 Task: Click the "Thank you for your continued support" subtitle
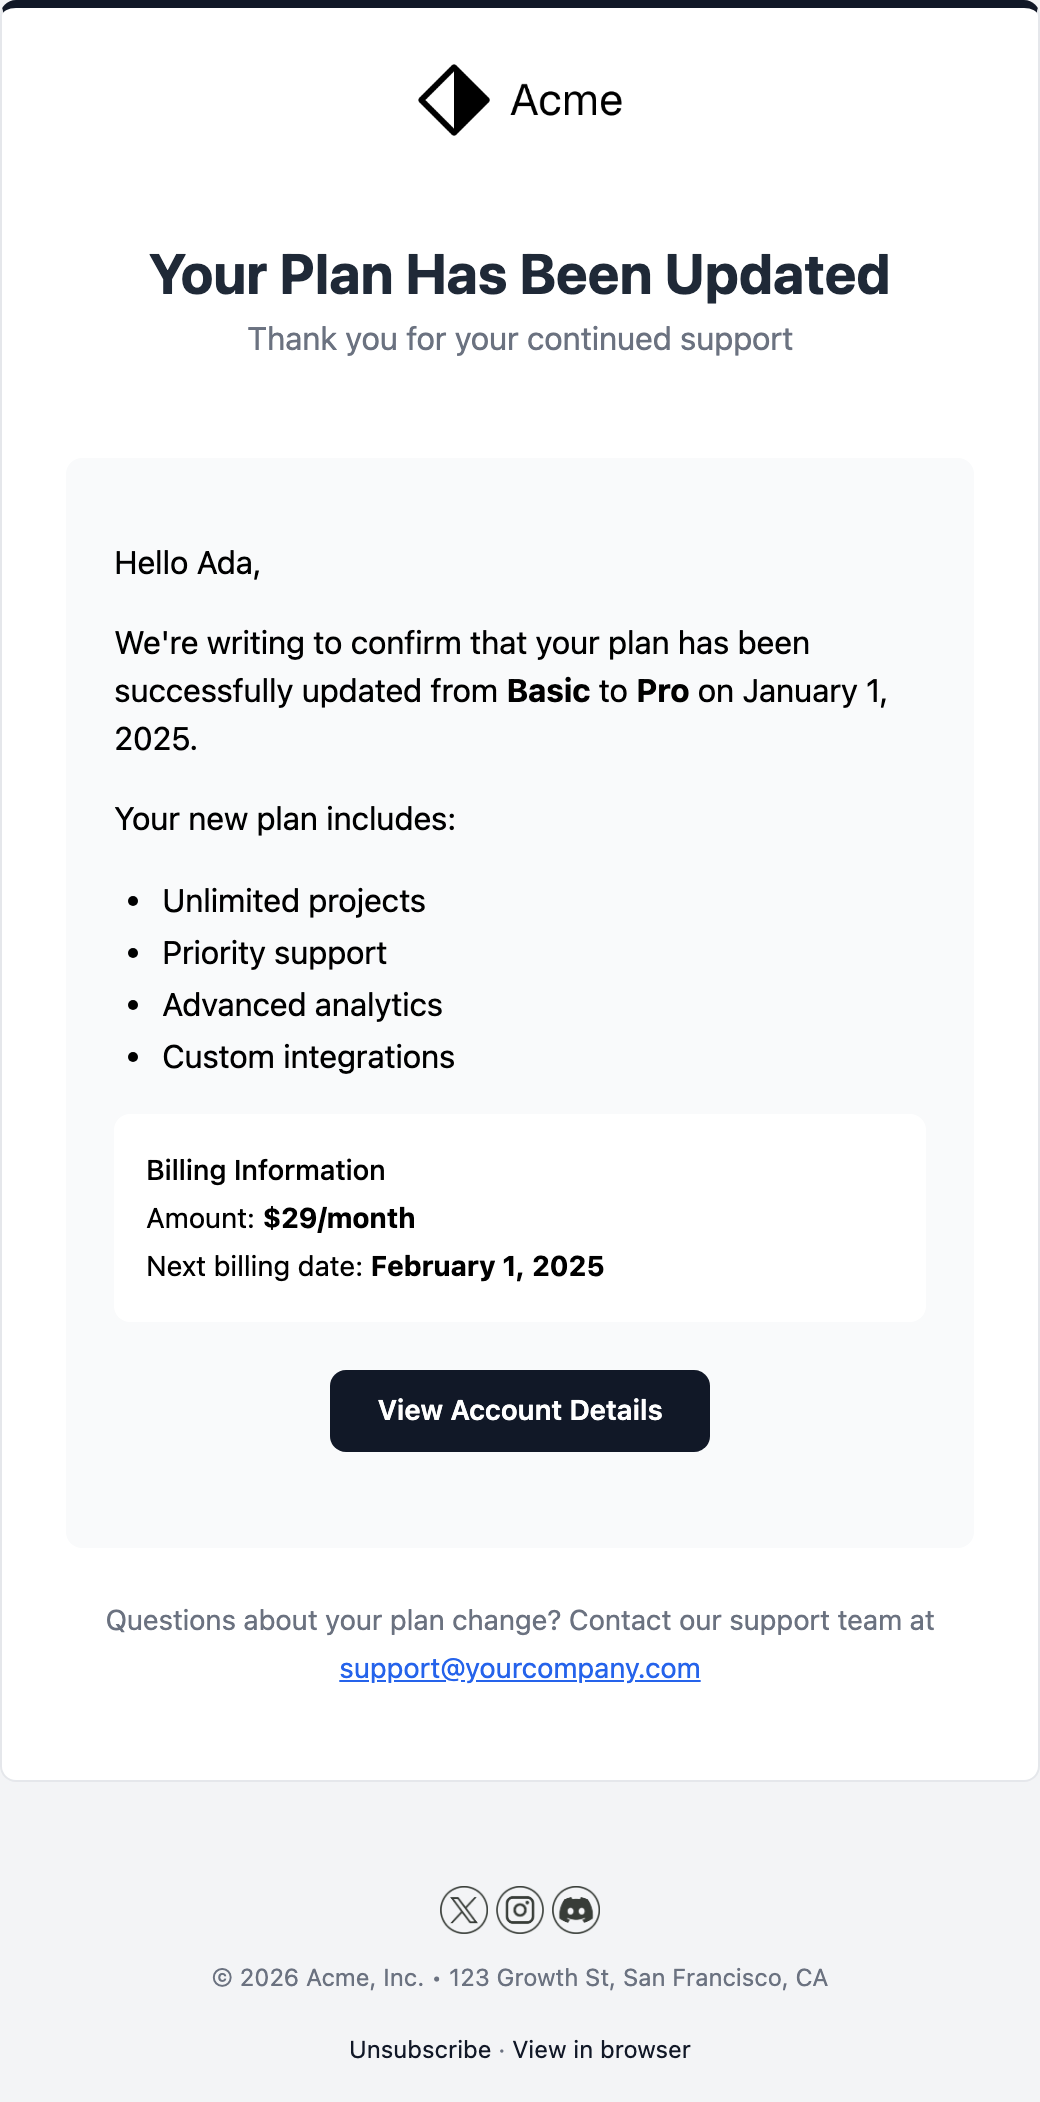click(x=520, y=339)
